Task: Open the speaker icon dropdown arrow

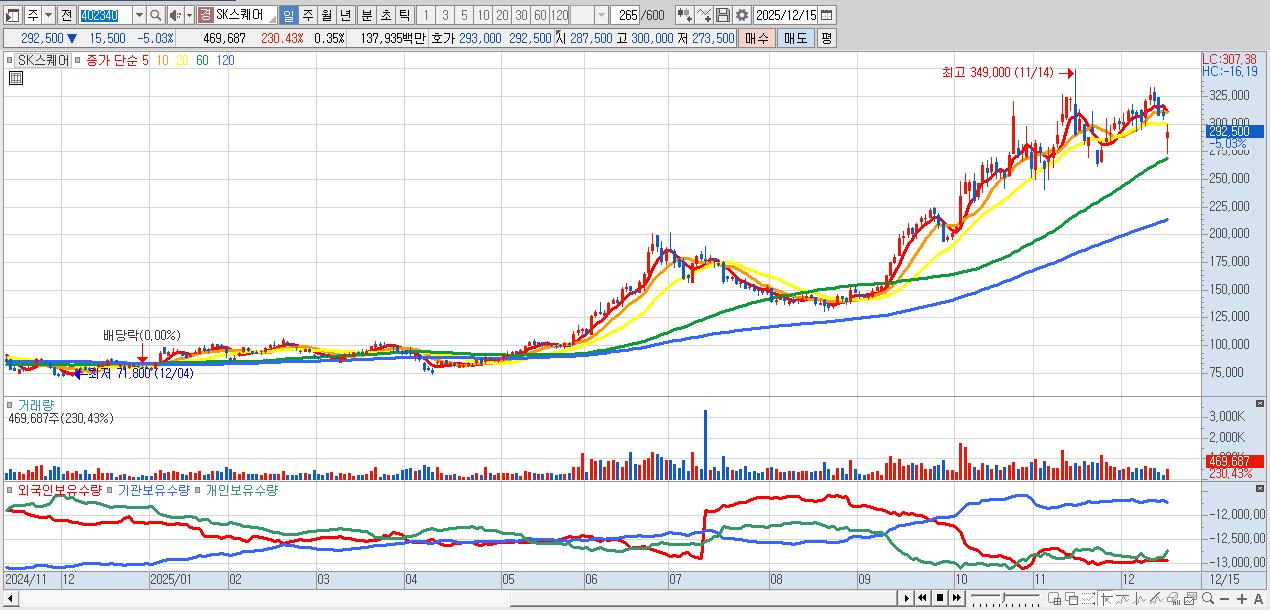Action: pyautogui.click(x=189, y=16)
